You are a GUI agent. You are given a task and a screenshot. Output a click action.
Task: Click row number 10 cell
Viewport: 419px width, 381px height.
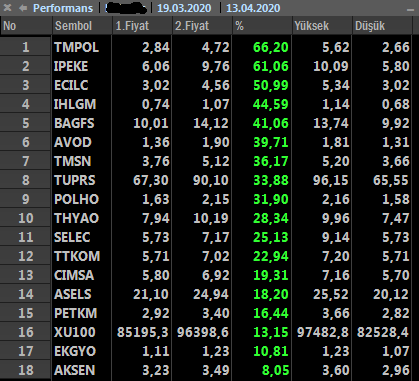click(x=26, y=218)
